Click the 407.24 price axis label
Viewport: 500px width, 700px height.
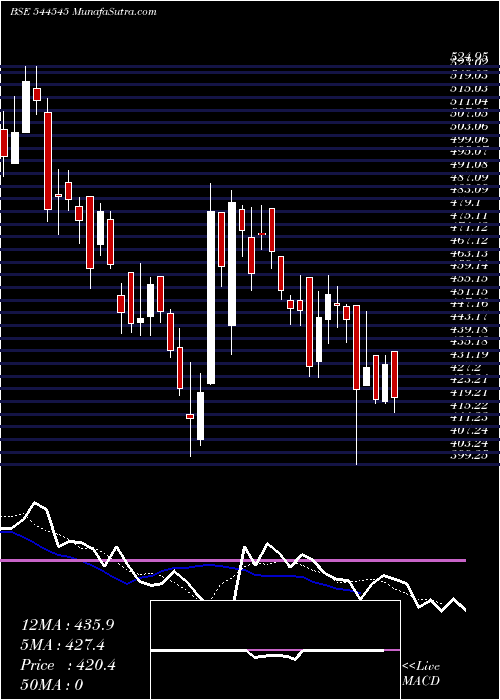468,430
